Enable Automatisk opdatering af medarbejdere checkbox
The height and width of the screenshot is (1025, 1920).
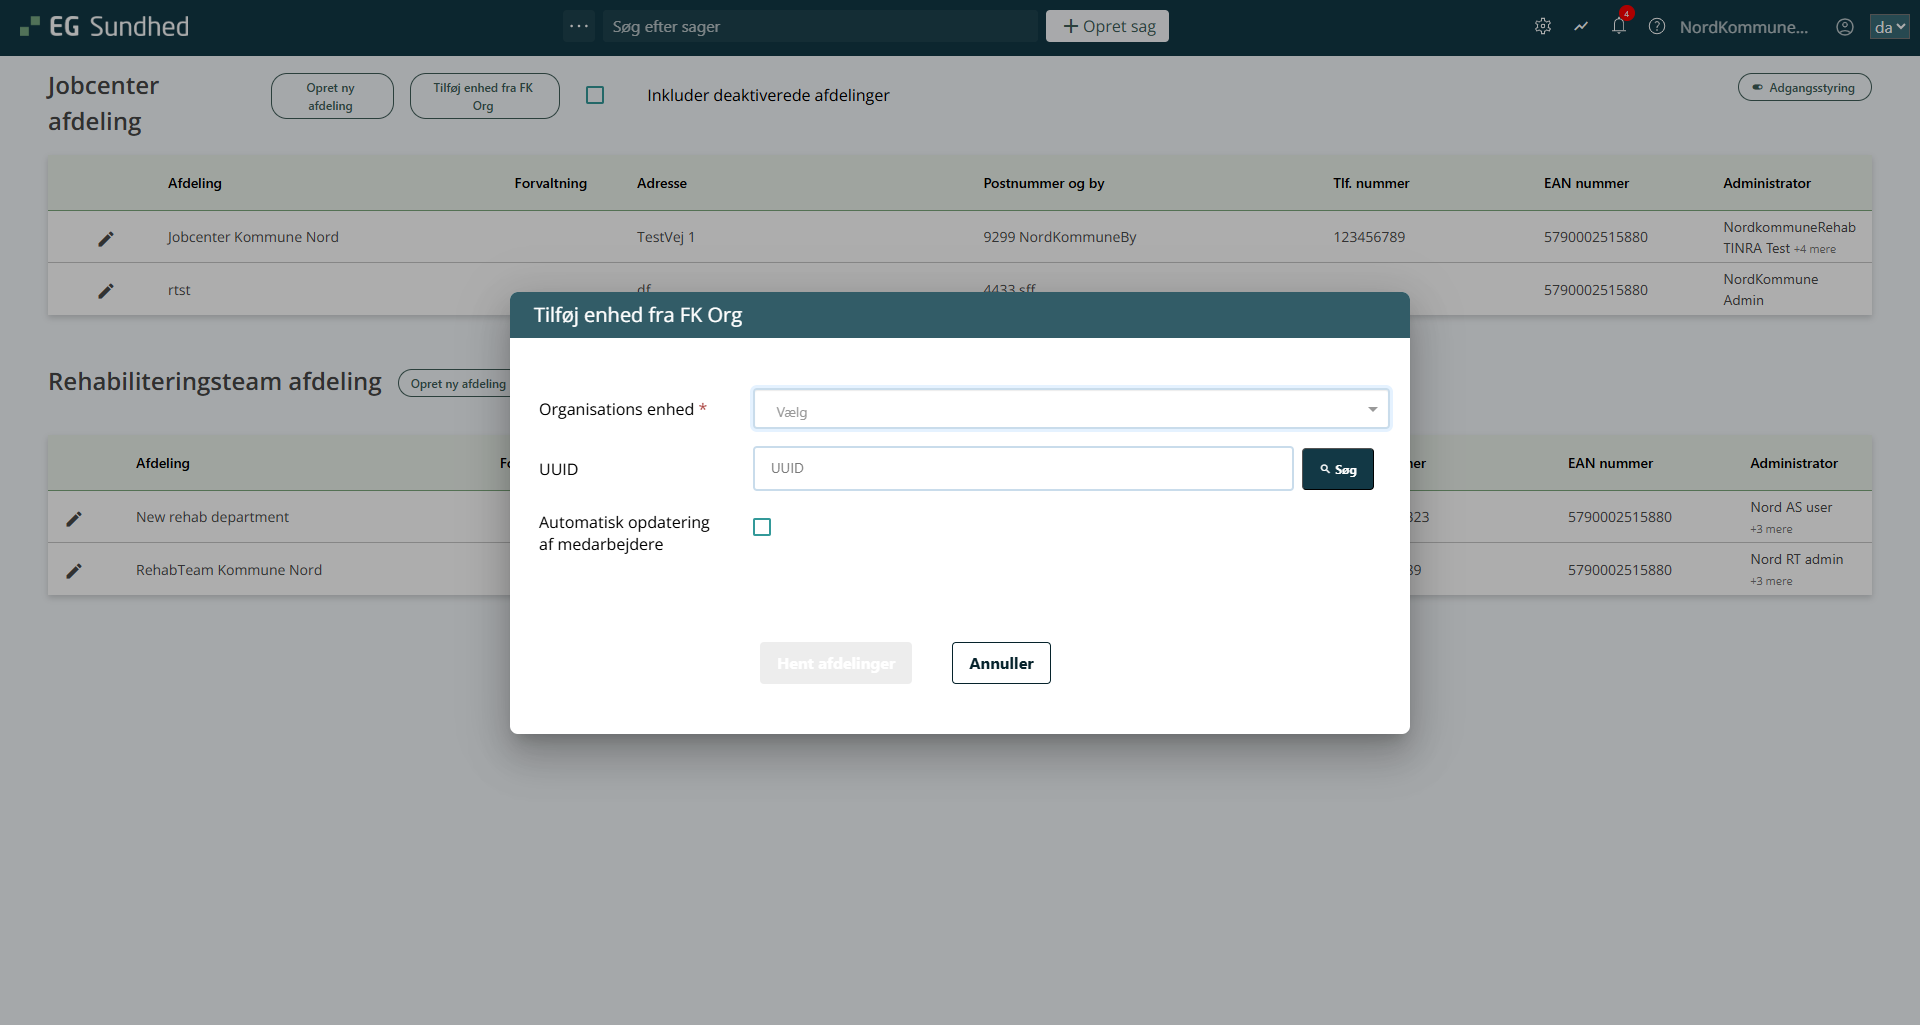click(762, 527)
